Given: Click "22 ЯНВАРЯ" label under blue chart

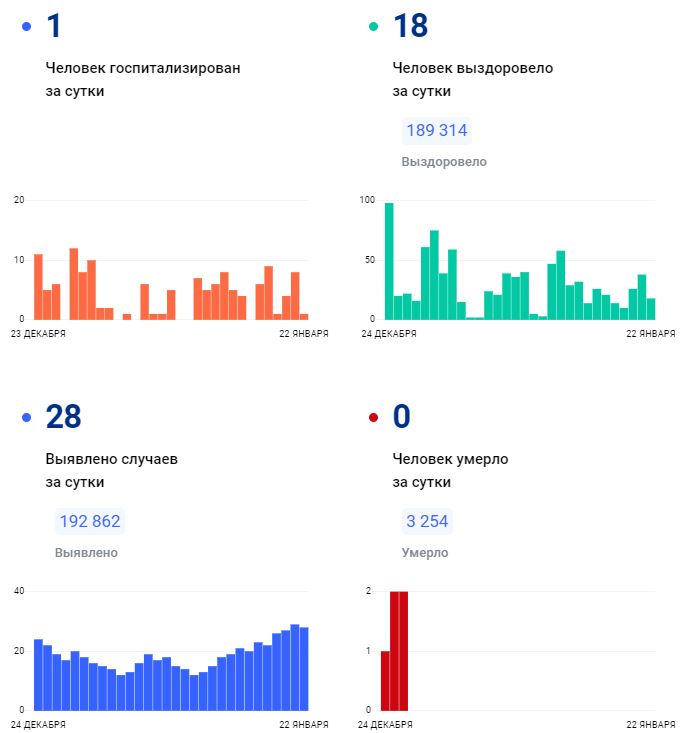Looking at the screenshot, I should (304, 725).
